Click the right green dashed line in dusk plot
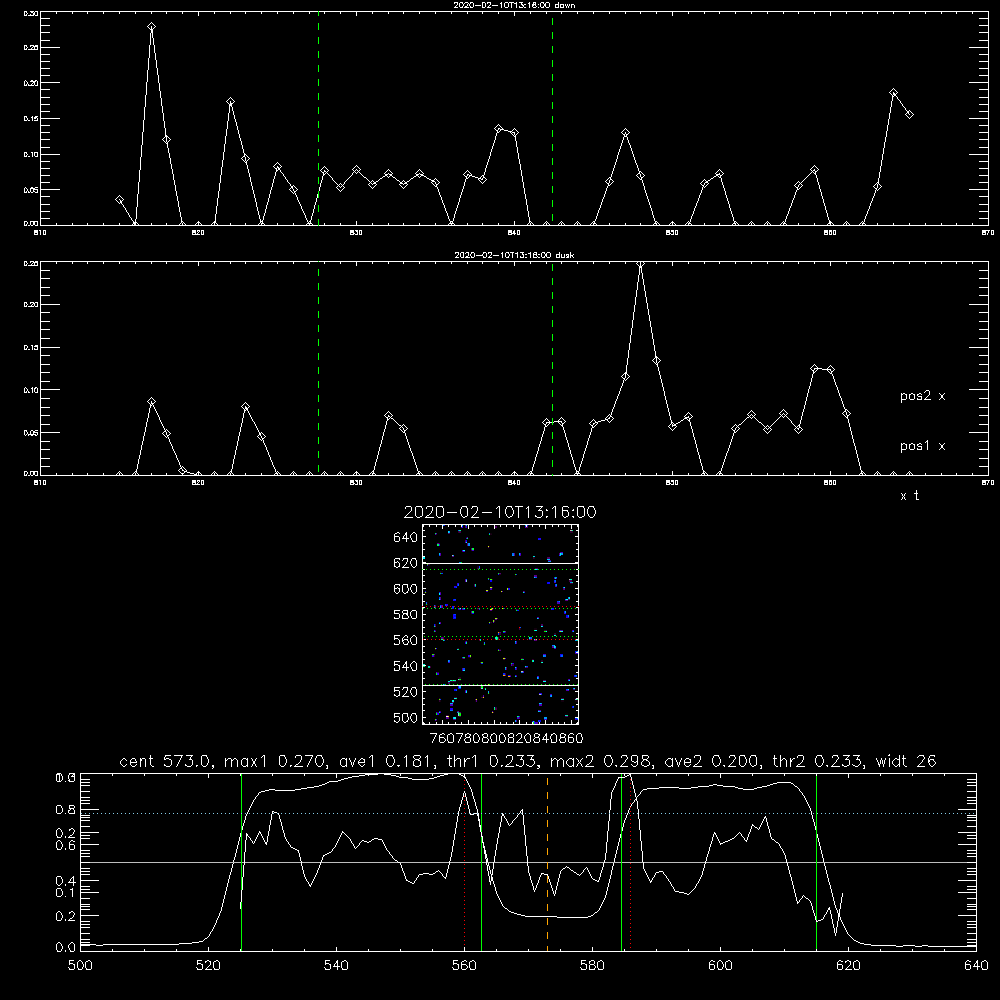The image size is (1000, 1000). click(x=552, y=369)
